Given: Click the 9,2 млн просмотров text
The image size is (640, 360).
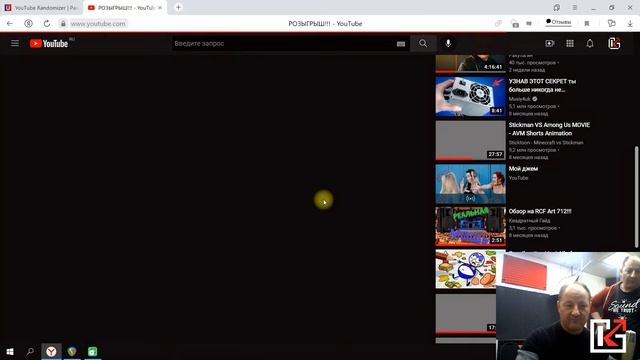Looking at the screenshot, I should coord(532,150).
